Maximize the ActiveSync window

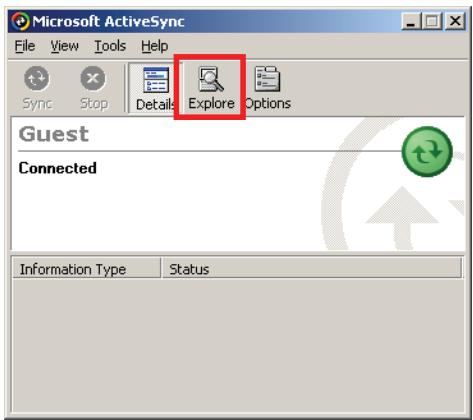(x=432, y=22)
